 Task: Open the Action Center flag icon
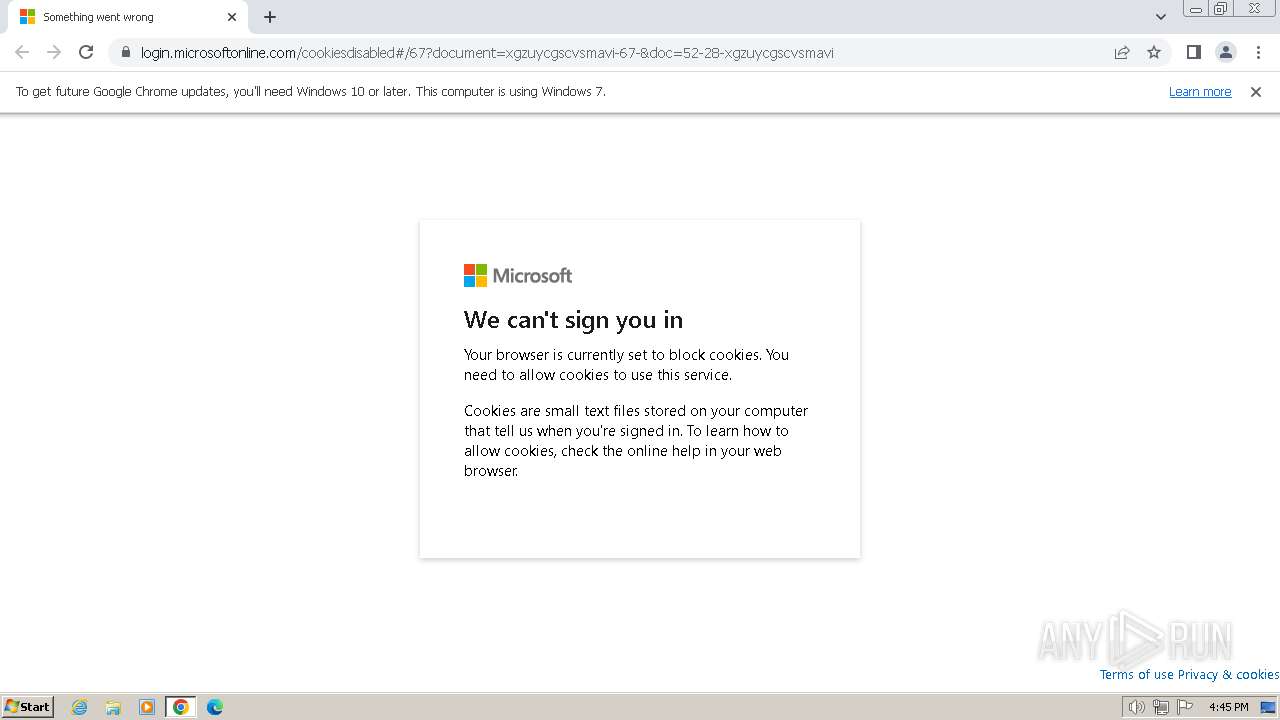click(x=1185, y=707)
